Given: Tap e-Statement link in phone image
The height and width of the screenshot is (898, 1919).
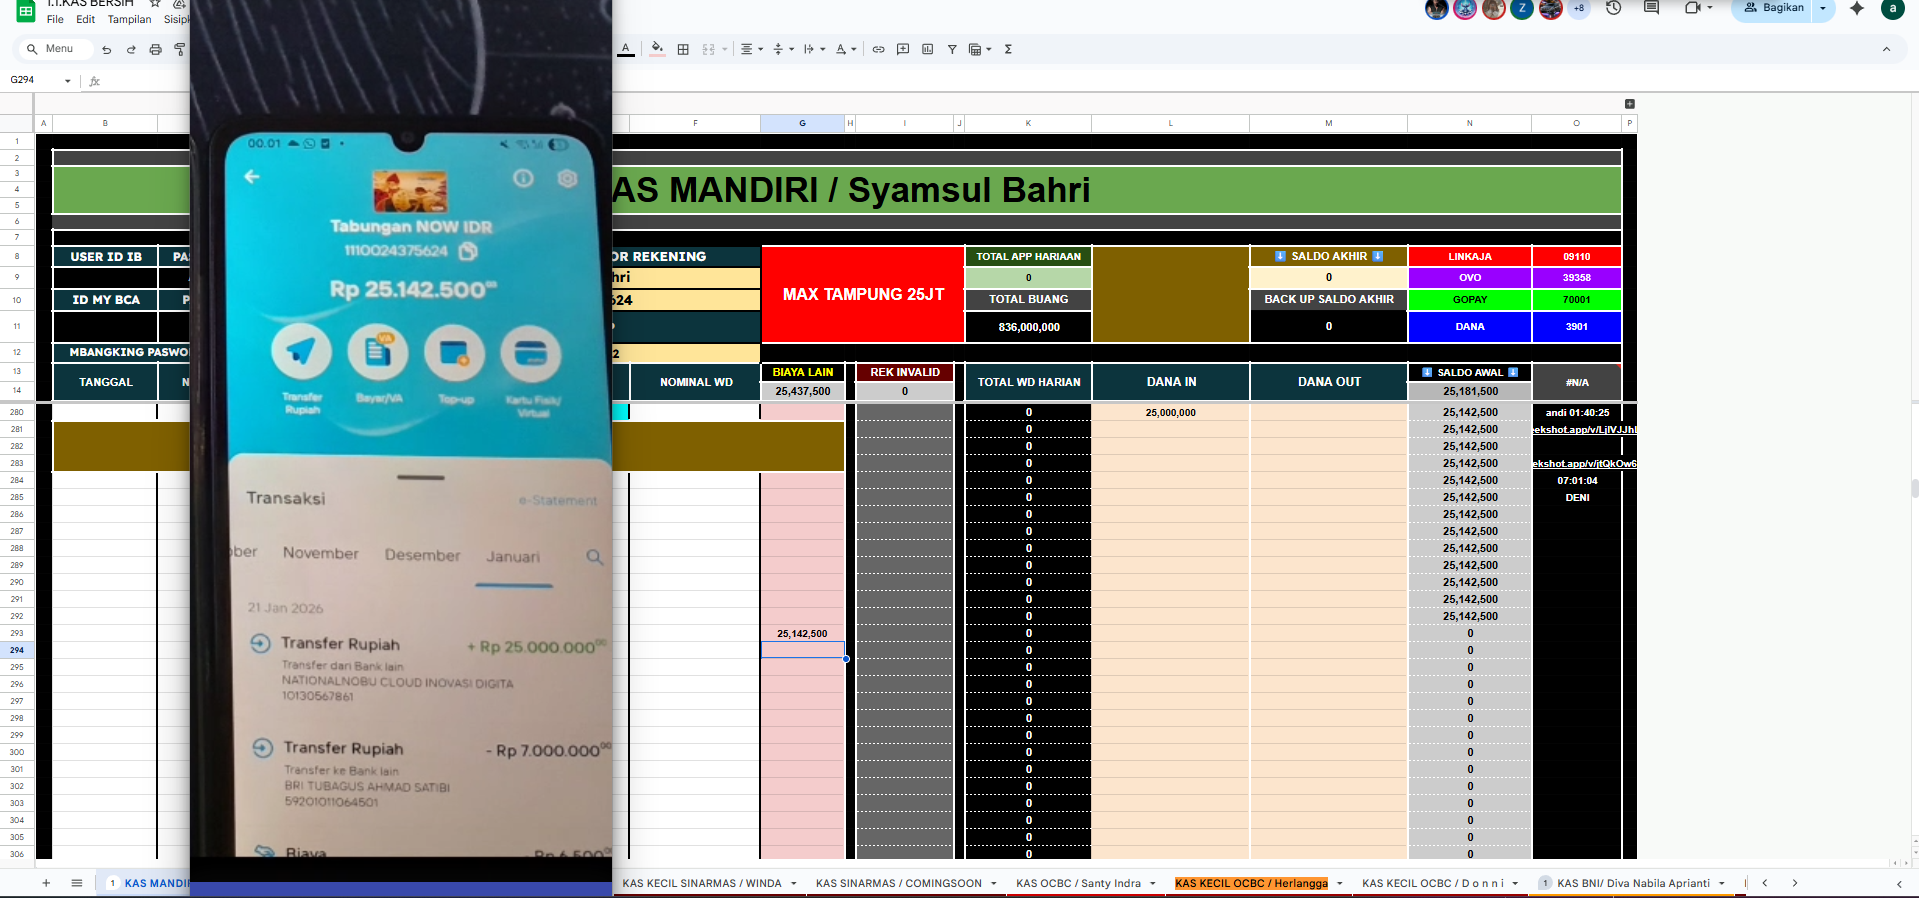Looking at the screenshot, I should (x=558, y=500).
